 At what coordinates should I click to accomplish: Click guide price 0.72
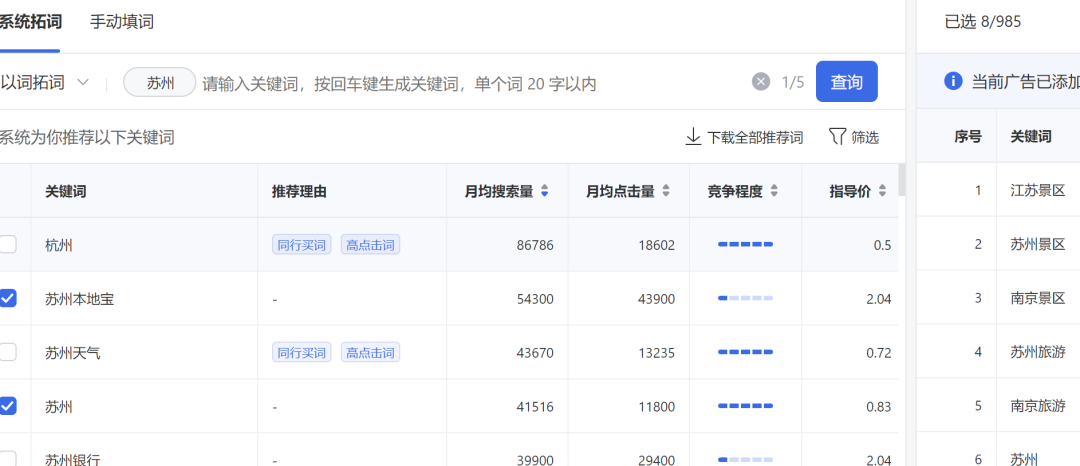(879, 353)
